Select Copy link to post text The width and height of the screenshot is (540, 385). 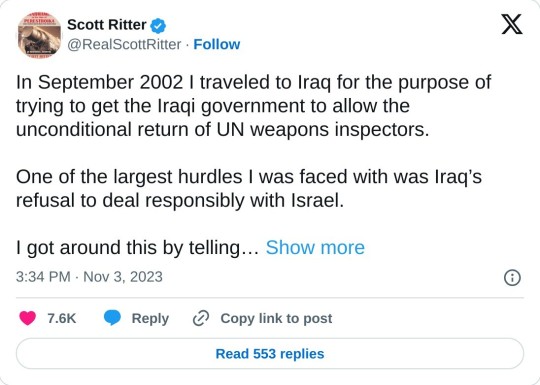276,318
